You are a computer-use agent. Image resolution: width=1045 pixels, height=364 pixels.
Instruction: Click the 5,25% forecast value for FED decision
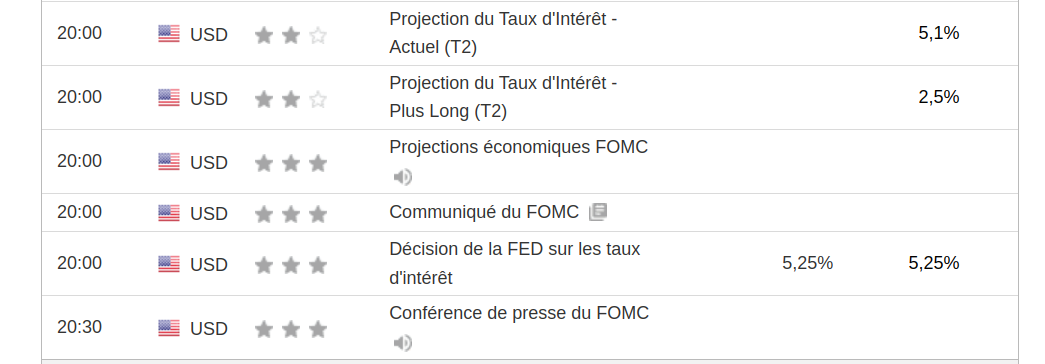click(807, 263)
